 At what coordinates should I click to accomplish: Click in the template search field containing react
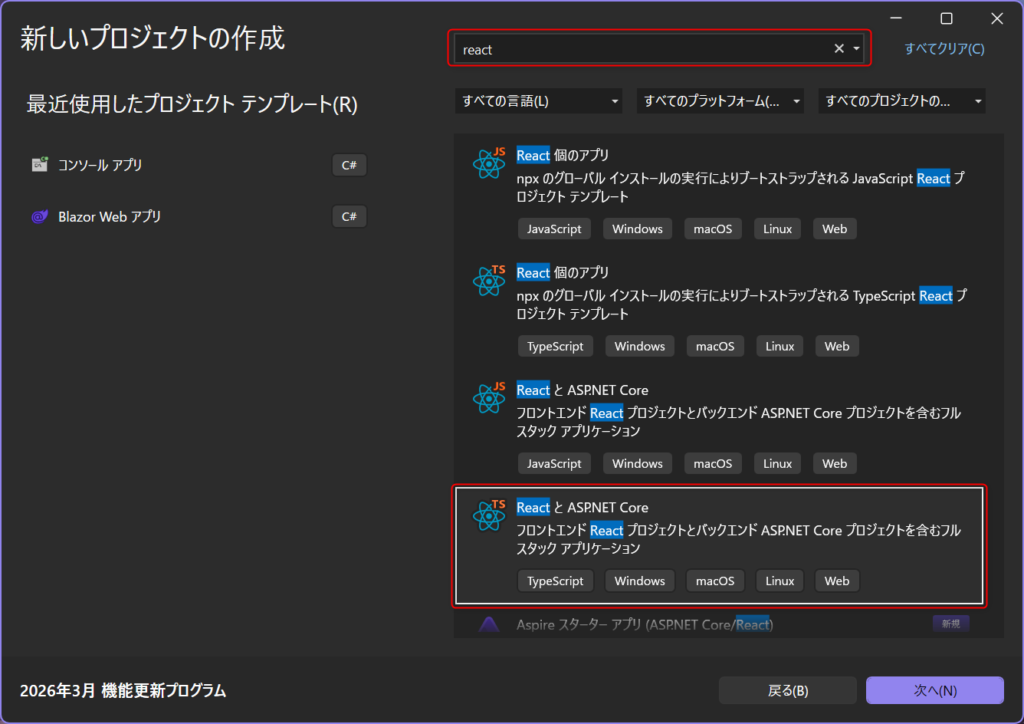(x=640, y=49)
